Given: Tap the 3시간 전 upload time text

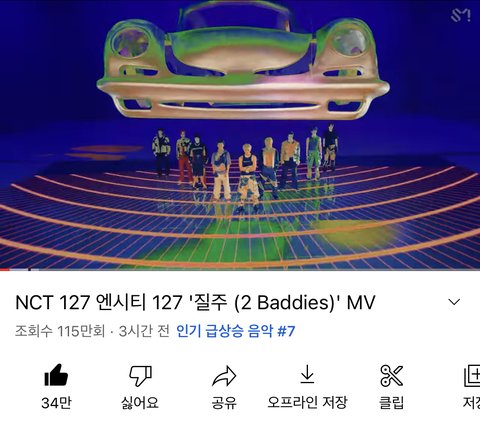Looking at the screenshot, I should coord(144,331).
